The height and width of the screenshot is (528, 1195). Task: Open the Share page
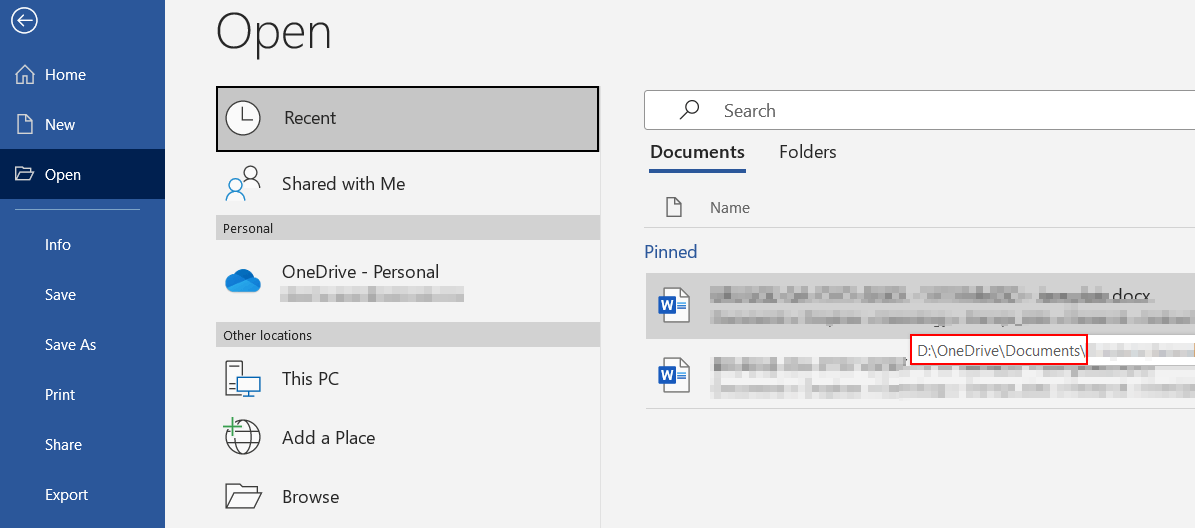click(82, 444)
